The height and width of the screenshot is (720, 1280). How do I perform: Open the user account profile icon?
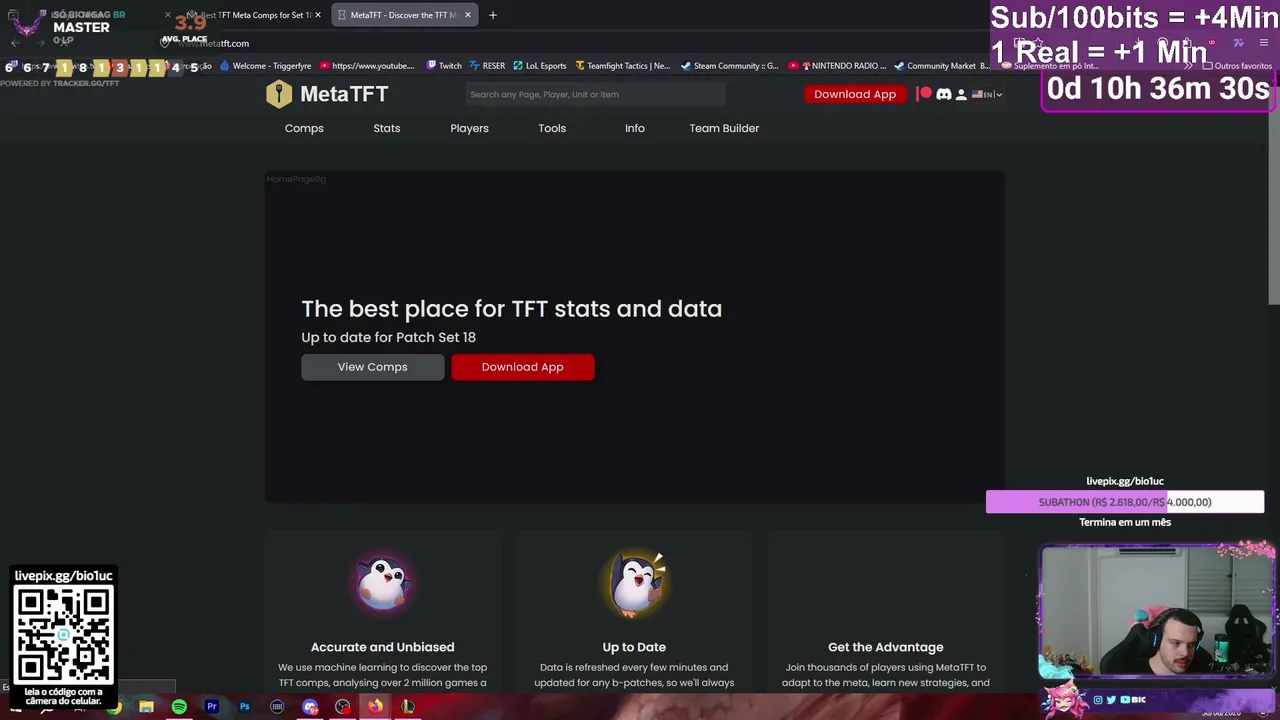click(x=961, y=94)
